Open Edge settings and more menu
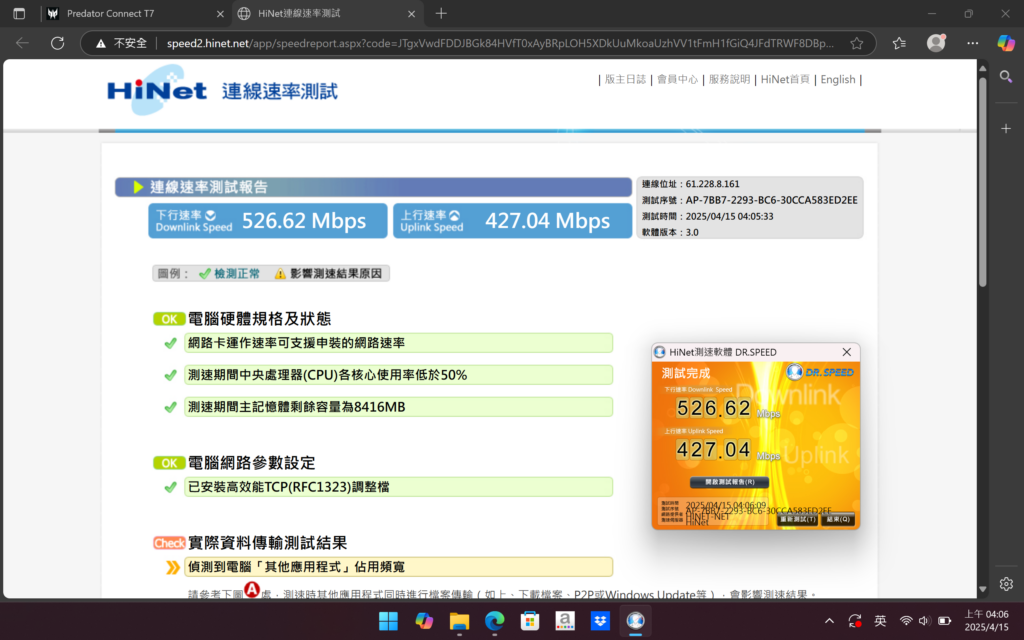 click(x=972, y=43)
